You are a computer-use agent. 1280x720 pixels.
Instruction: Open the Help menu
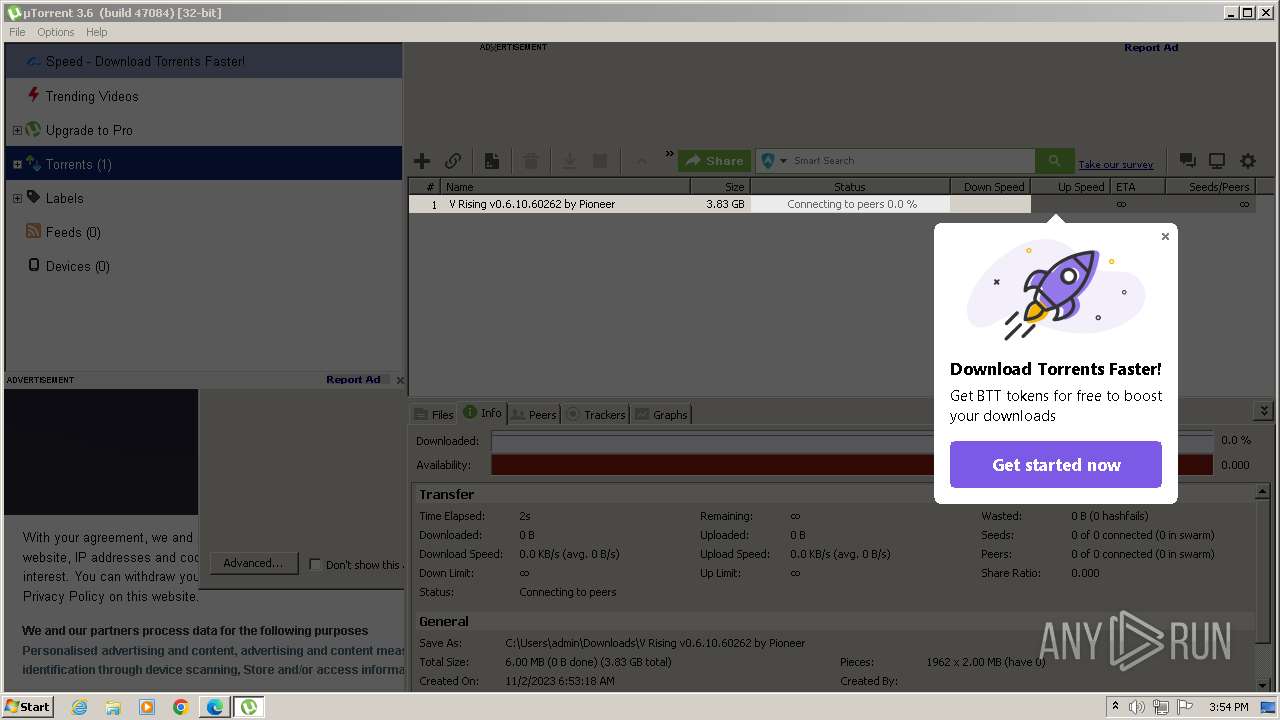click(x=97, y=32)
